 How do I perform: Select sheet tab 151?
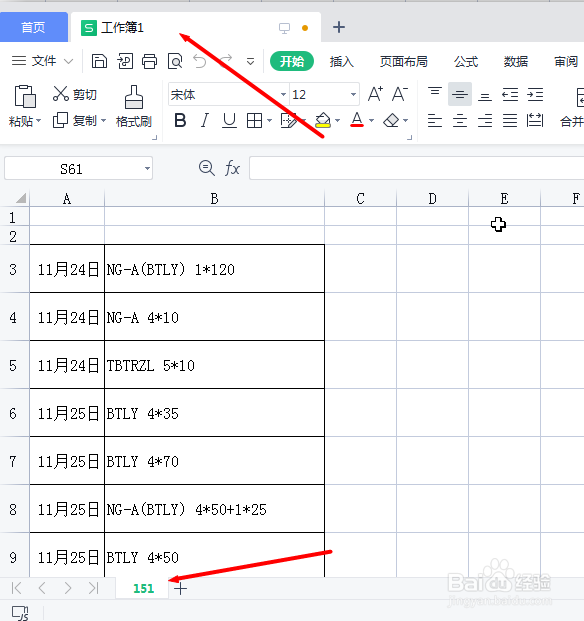143,589
